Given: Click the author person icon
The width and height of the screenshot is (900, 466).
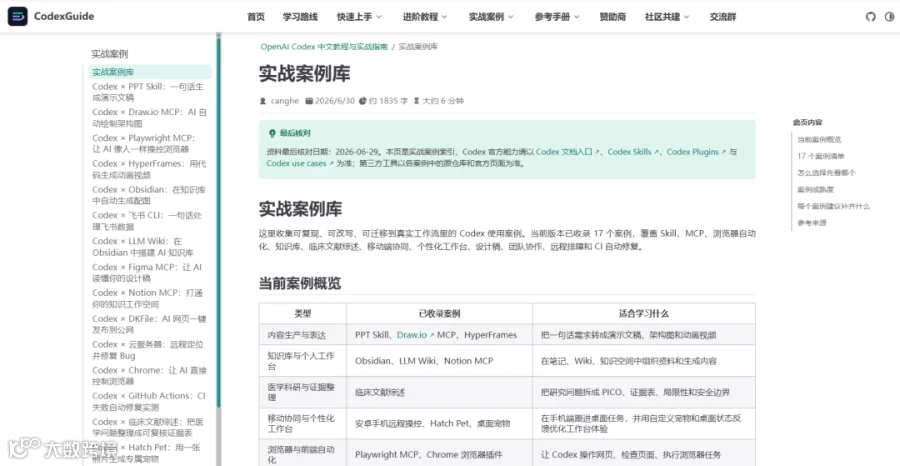Looking at the screenshot, I should tap(263, 101).
